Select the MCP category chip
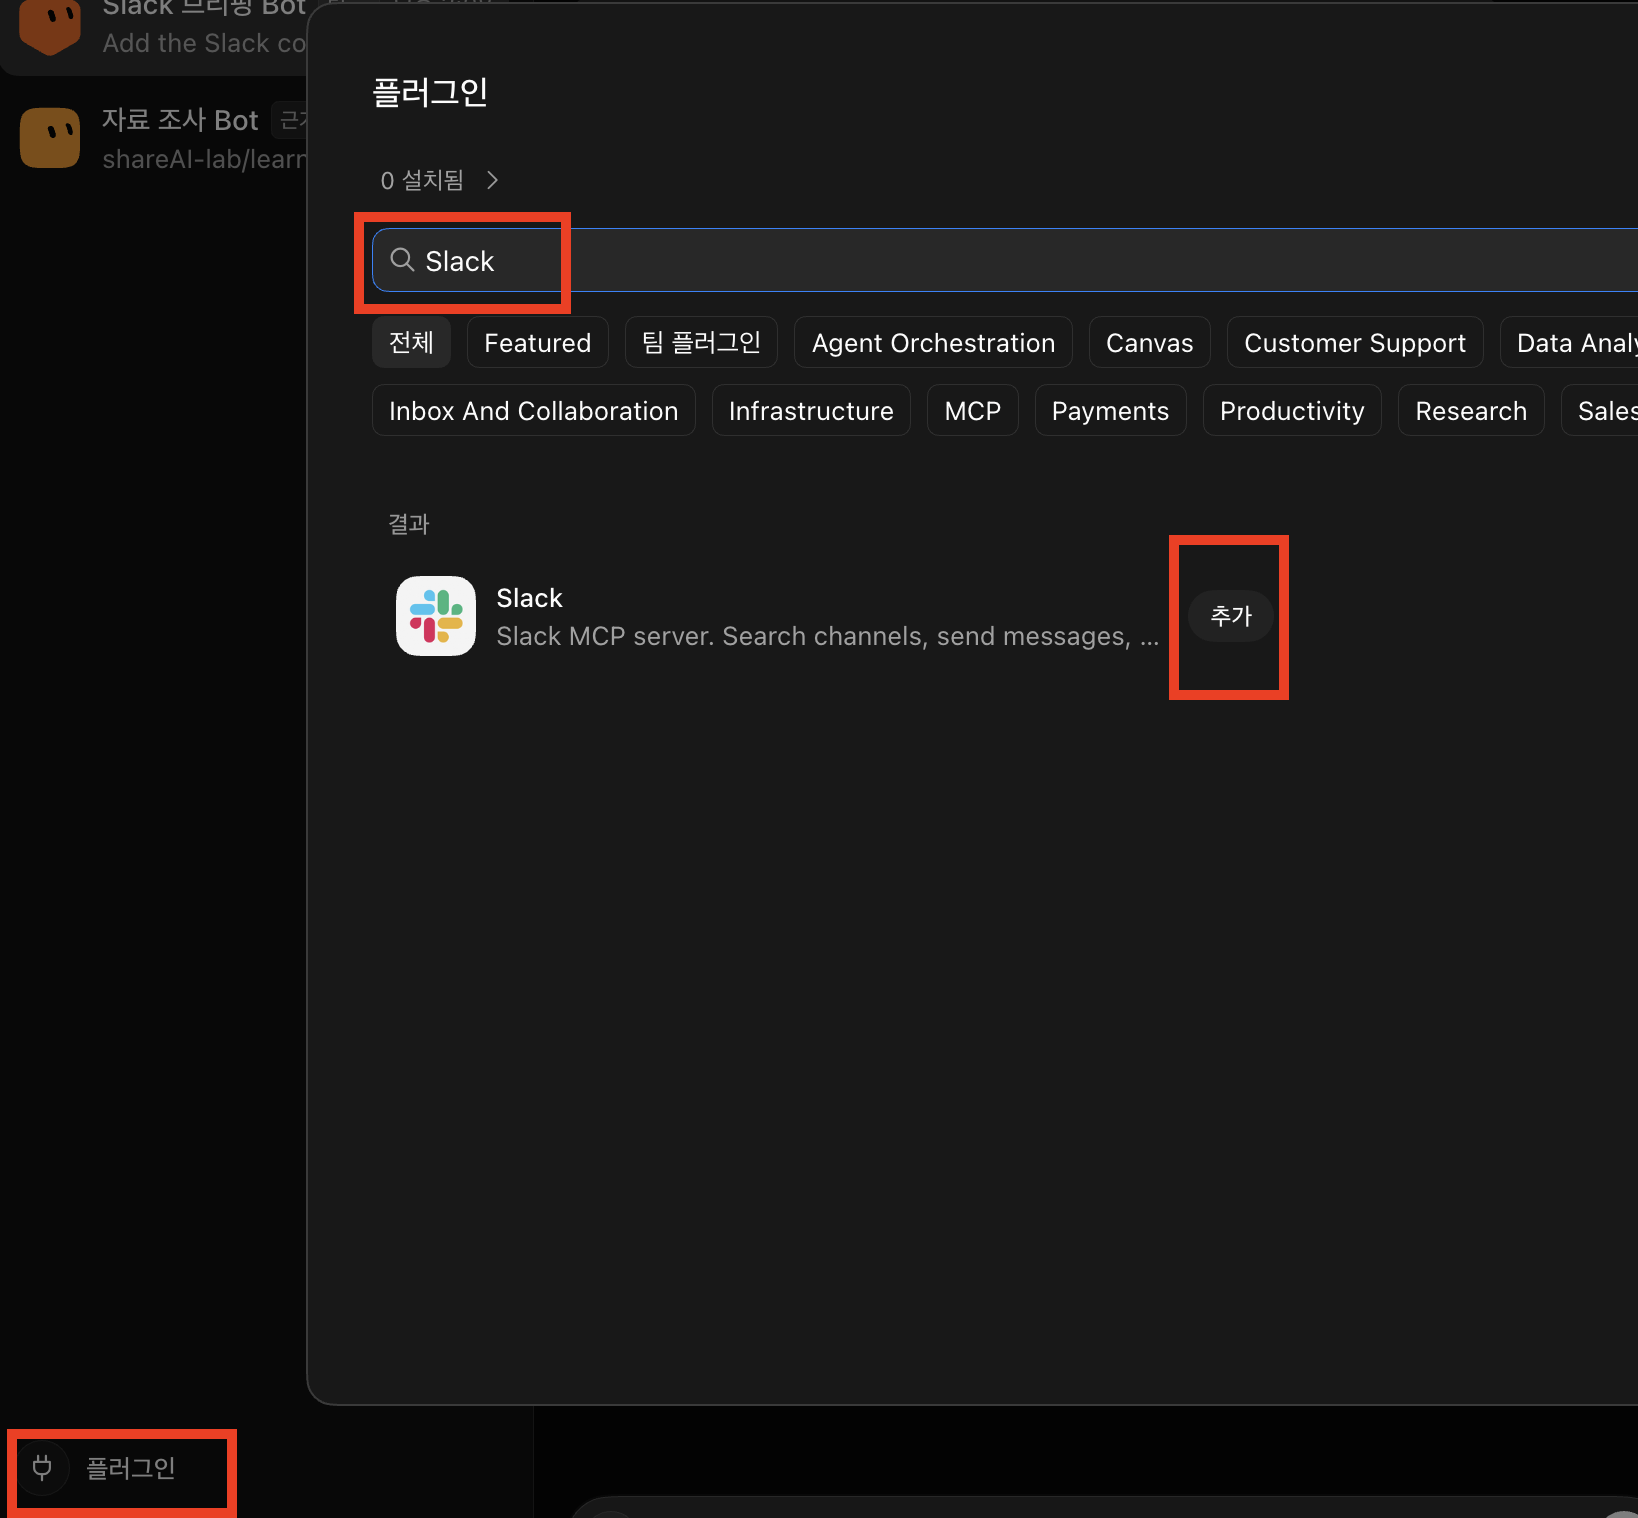 (x=973, y=411)
